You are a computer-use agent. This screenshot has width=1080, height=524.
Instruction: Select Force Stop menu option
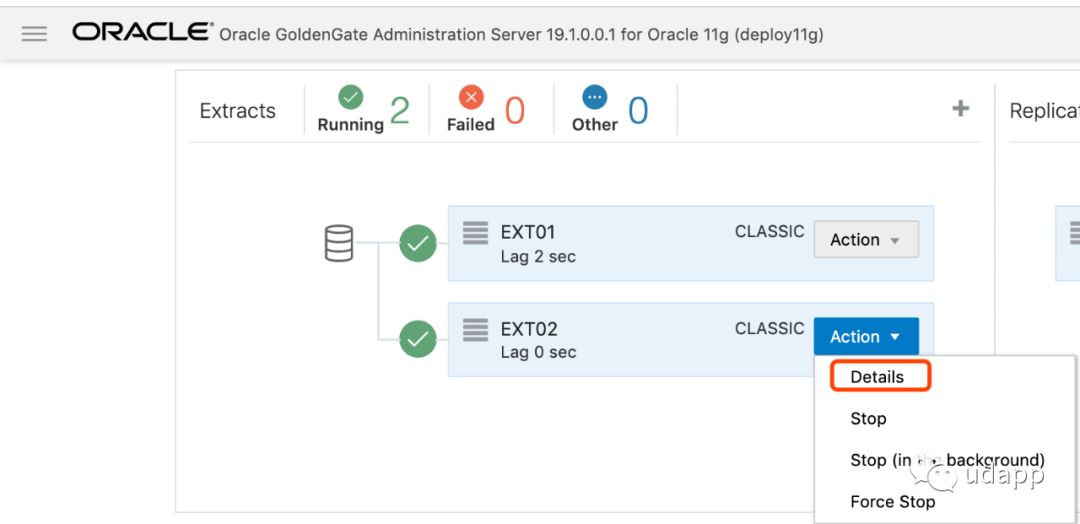coord(892,502)
